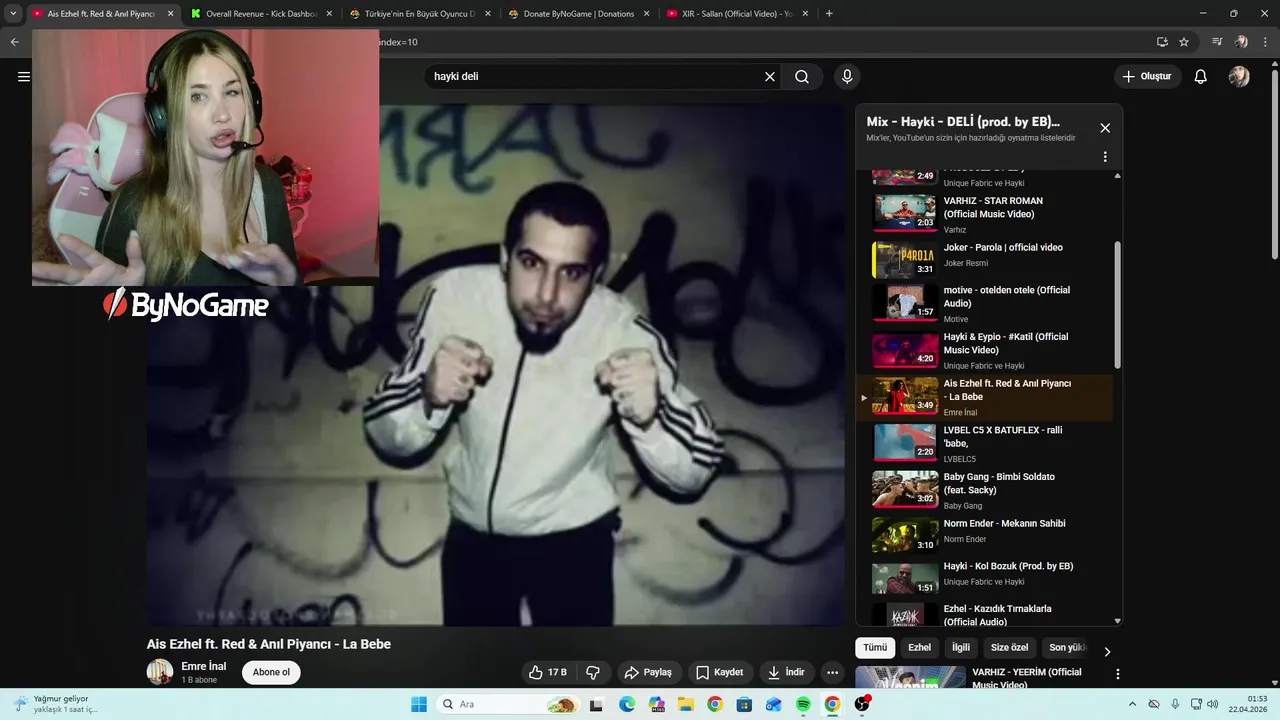
Task: Play Joker - Parola from playlist
Action: tap(985, 258)
